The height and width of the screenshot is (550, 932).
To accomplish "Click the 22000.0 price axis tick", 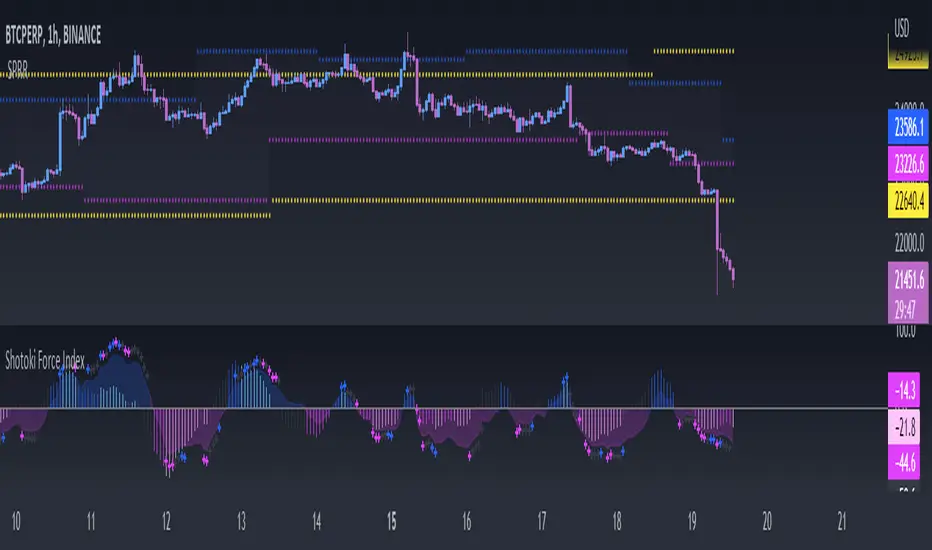I will point(907,241).
